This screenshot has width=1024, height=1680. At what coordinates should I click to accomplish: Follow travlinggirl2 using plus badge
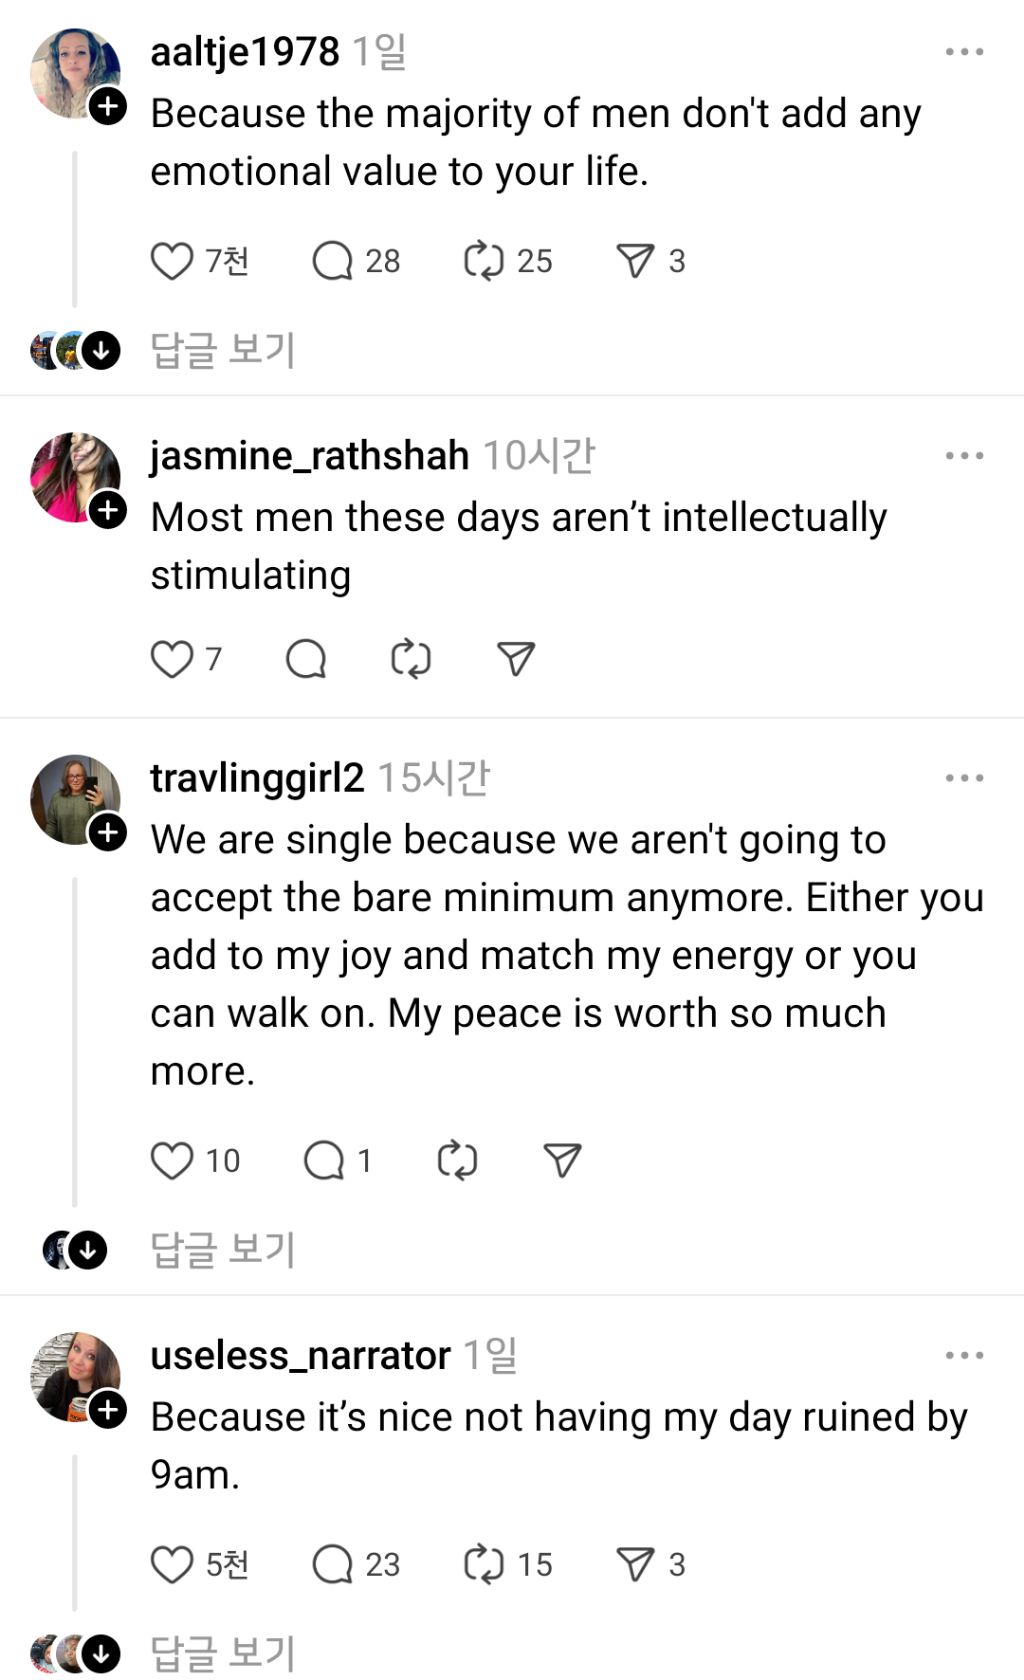click(x=108, y=832)
